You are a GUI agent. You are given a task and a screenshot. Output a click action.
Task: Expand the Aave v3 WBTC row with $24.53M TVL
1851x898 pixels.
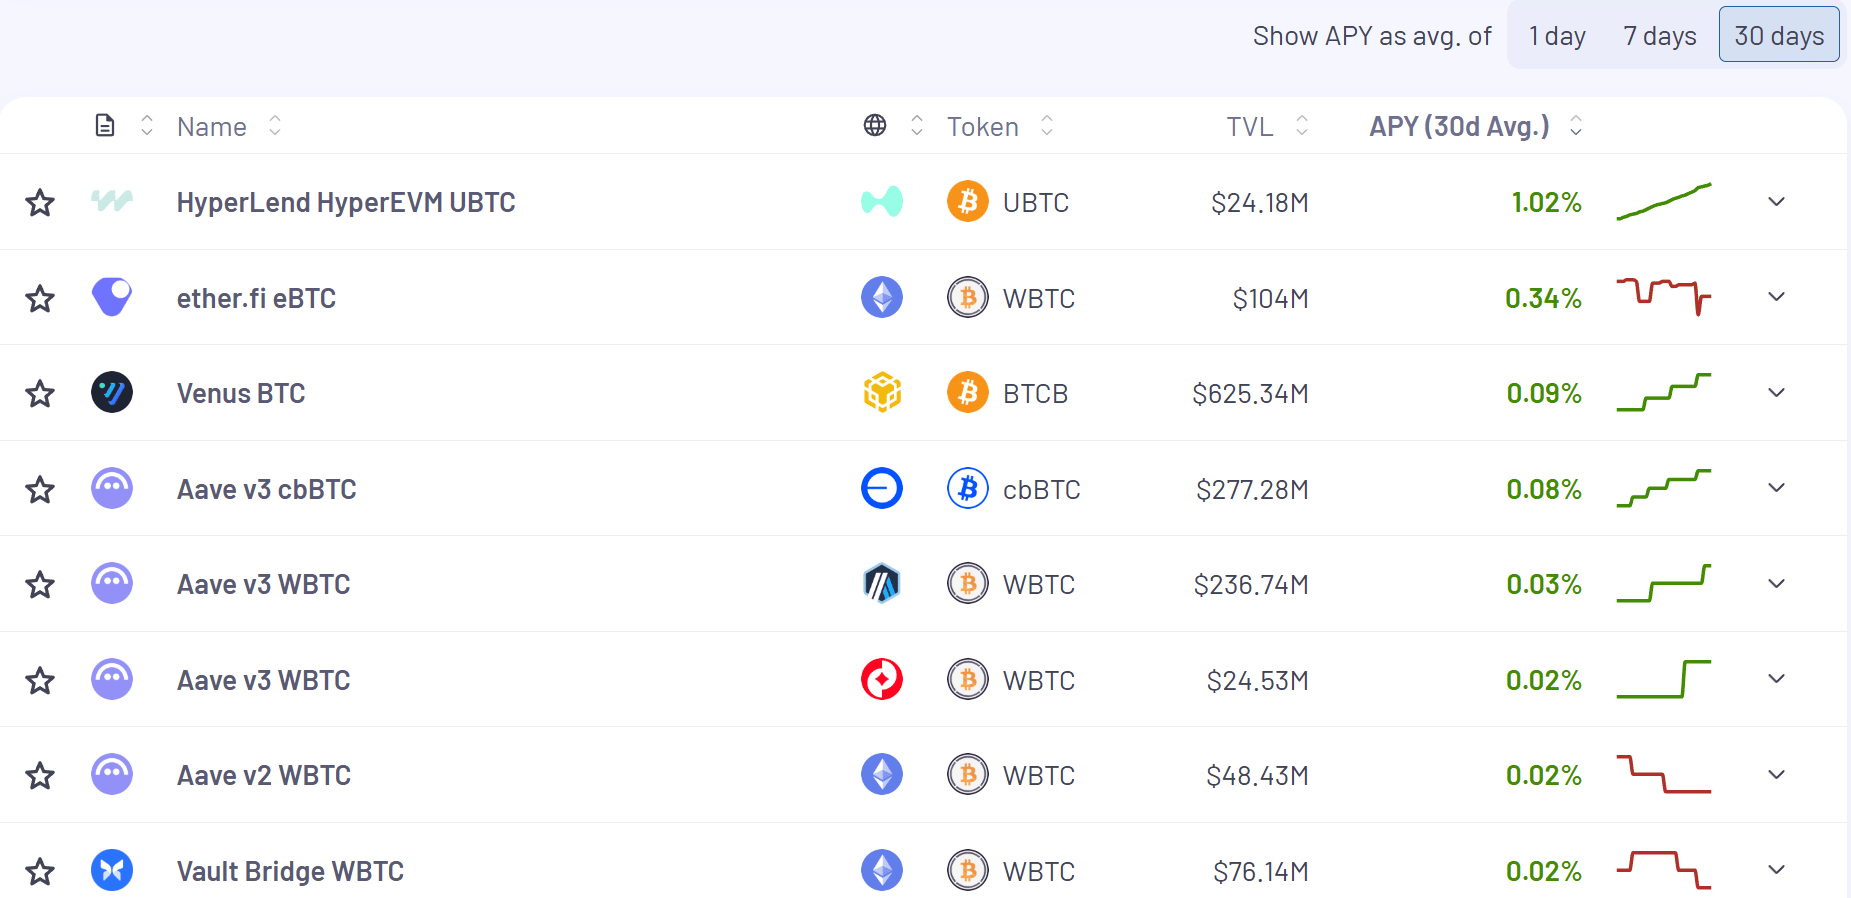[1776, 679]
